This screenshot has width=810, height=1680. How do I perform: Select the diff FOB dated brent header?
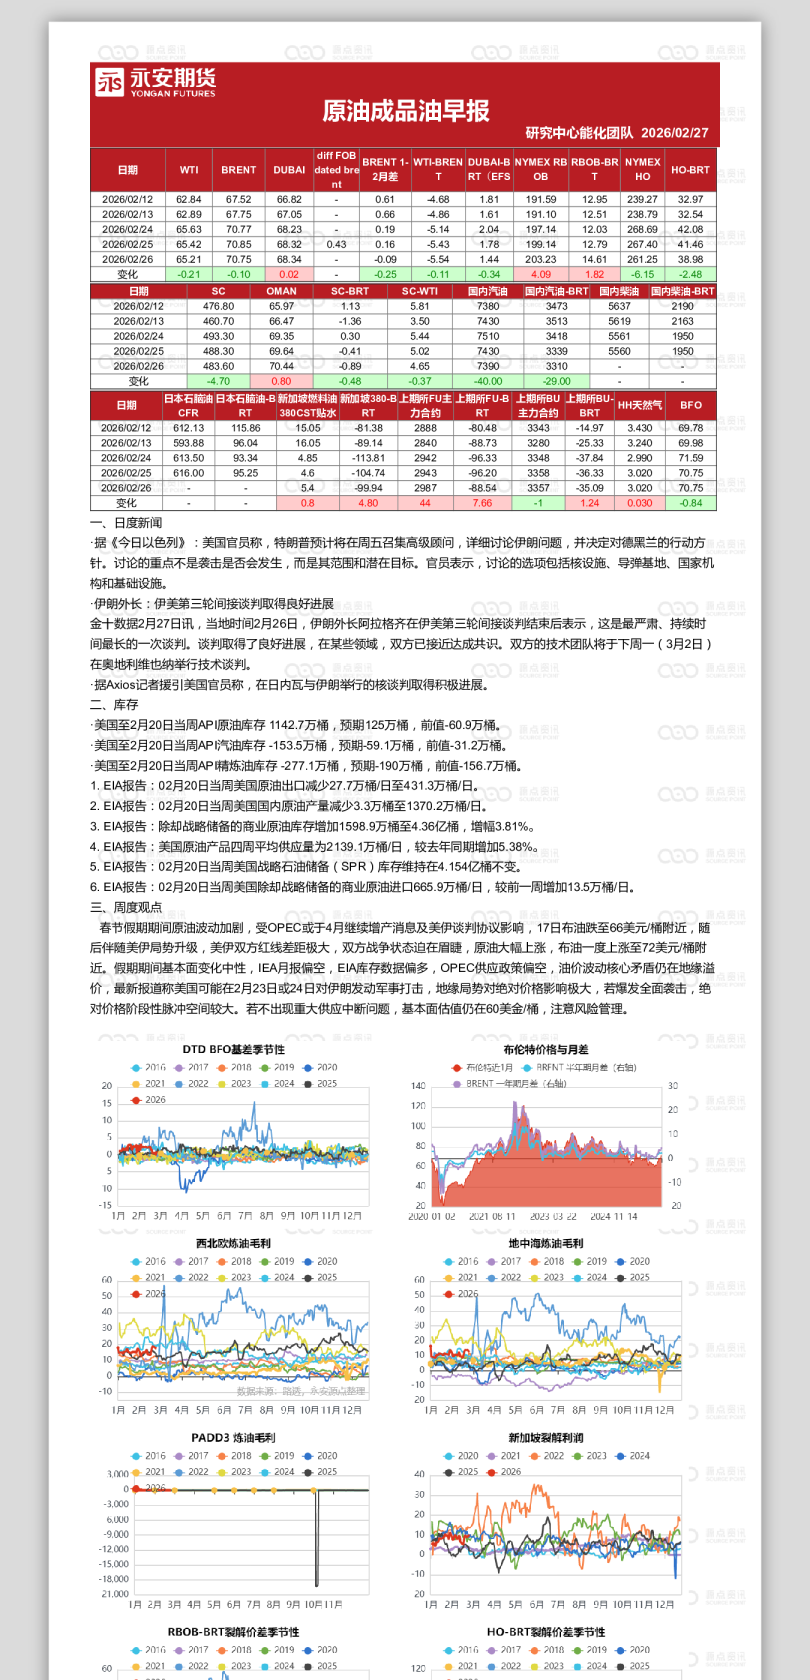[x=336, y=170]
